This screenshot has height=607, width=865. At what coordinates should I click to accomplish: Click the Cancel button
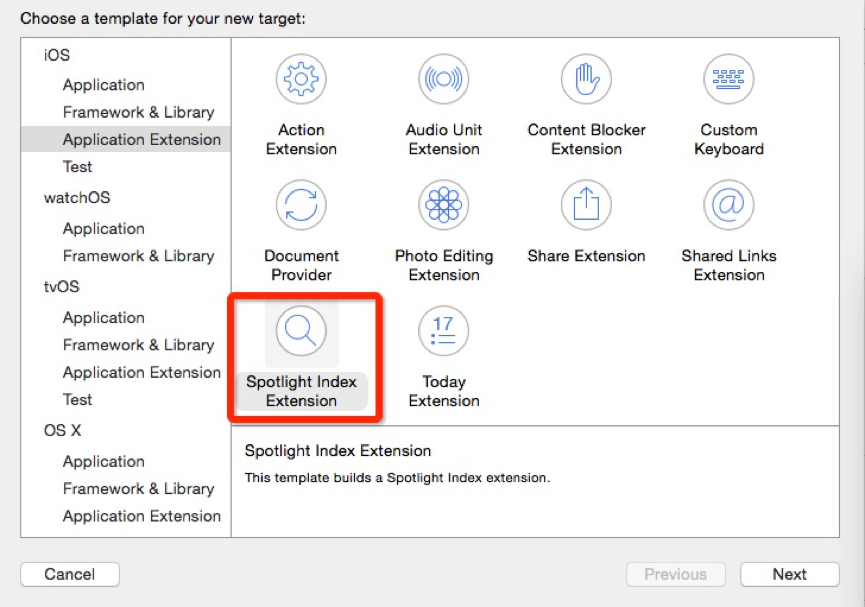(x=70, y=574)
